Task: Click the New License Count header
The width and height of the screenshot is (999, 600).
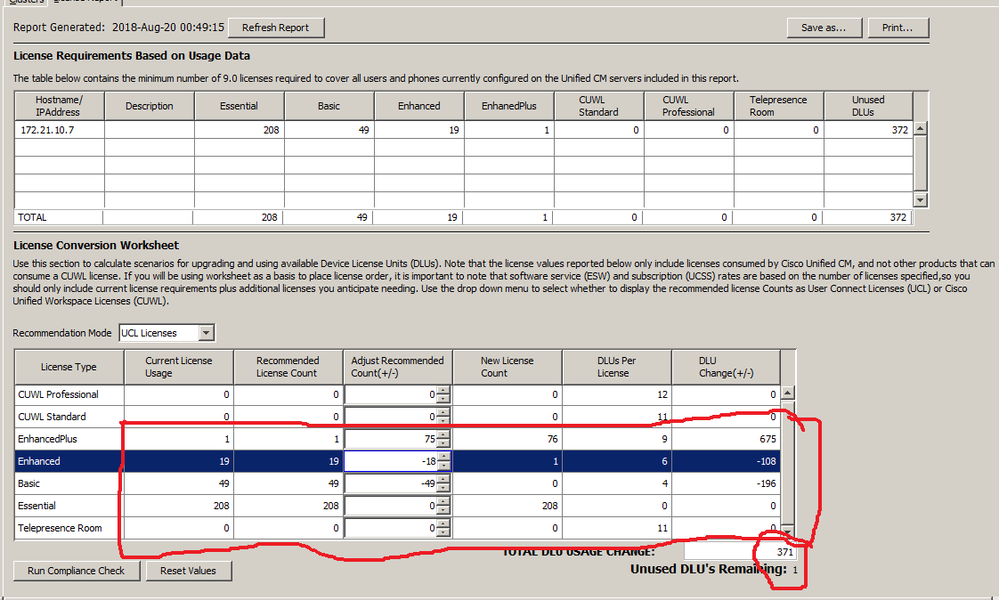Action: [507, 367]
